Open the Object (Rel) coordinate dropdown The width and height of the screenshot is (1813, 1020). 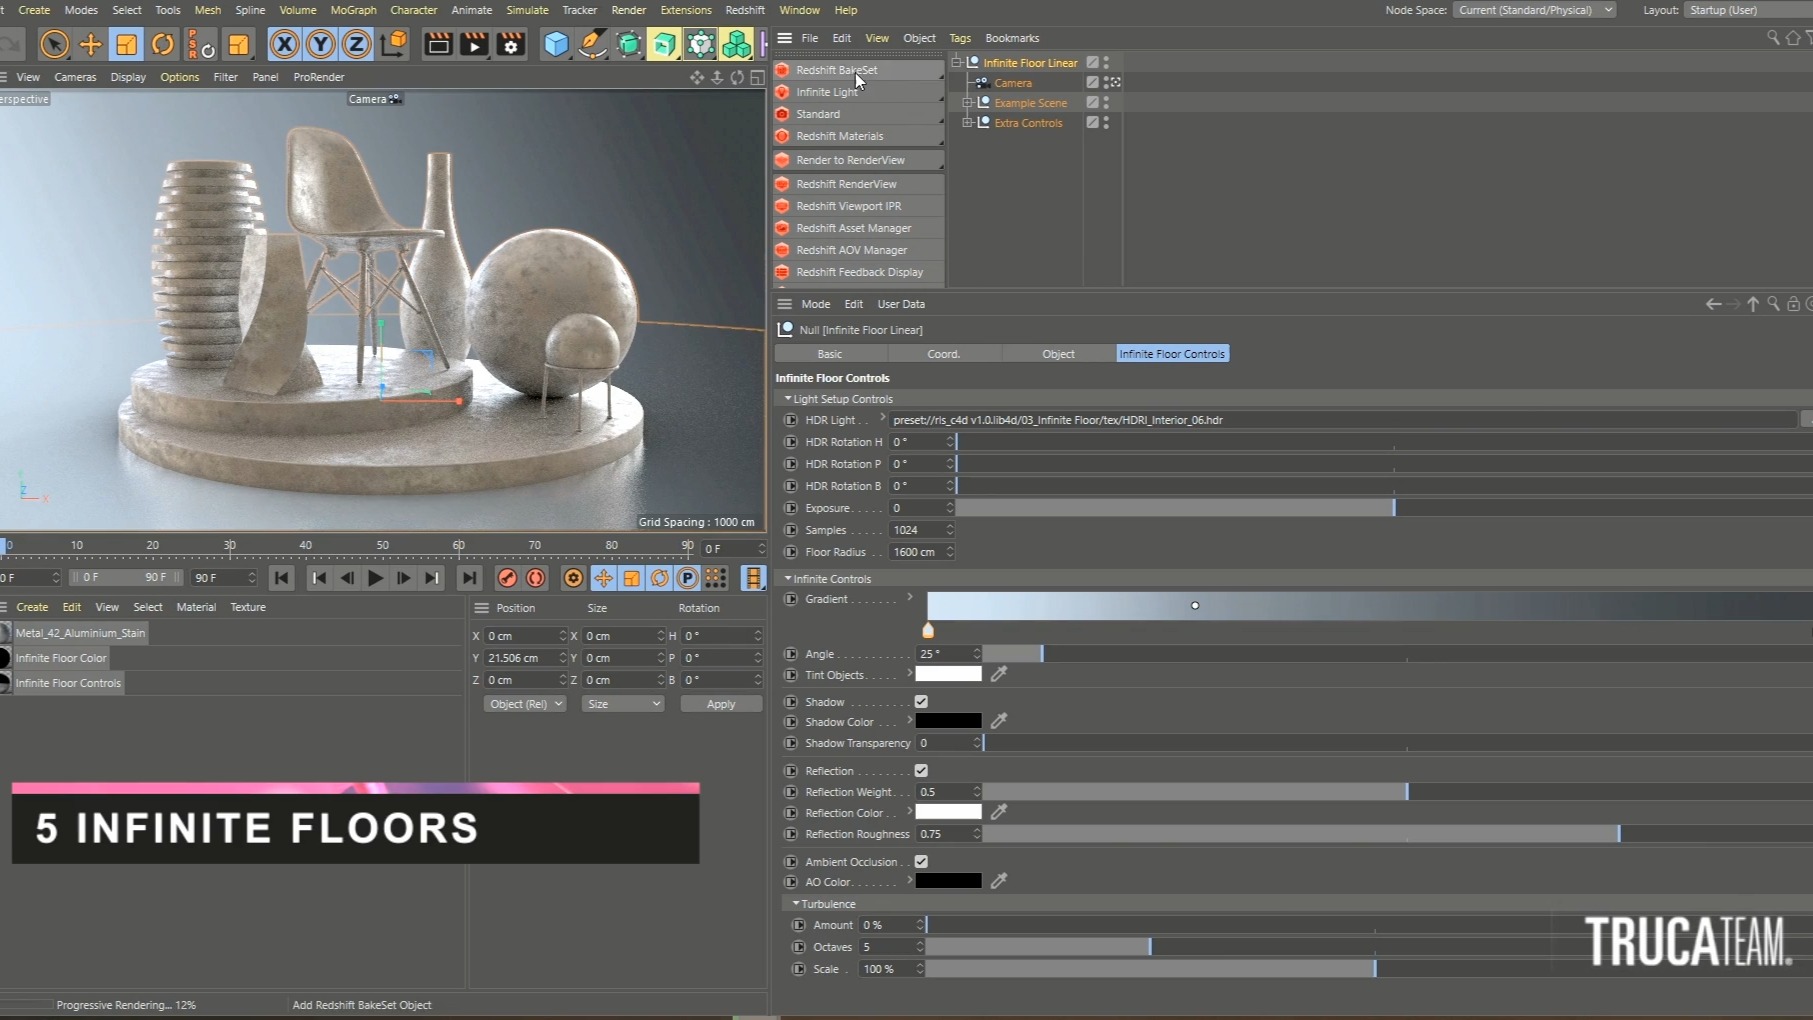(525, 704)
